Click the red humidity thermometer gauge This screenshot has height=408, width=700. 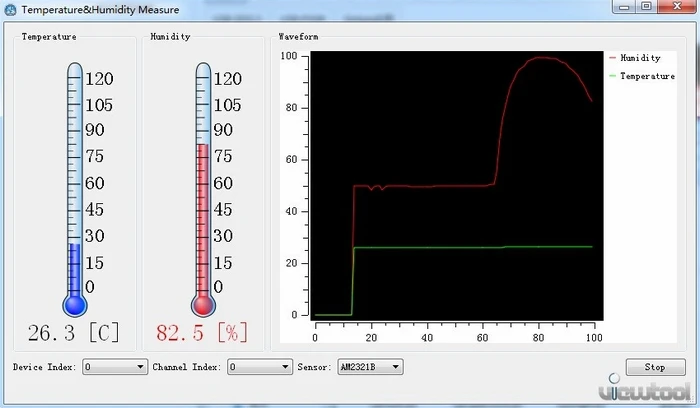coord(203,190)
